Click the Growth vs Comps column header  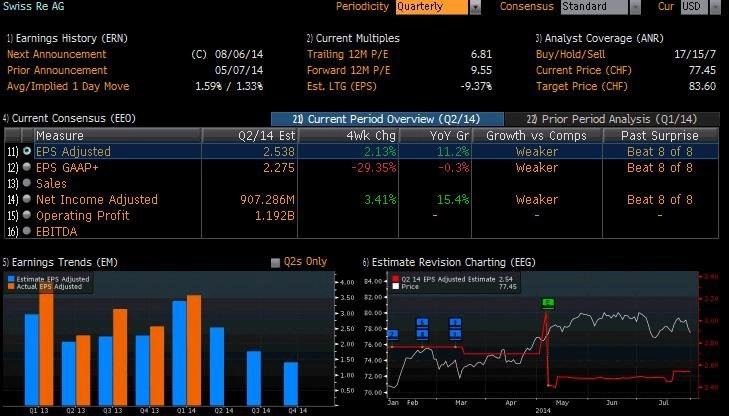tap(537, 135)
